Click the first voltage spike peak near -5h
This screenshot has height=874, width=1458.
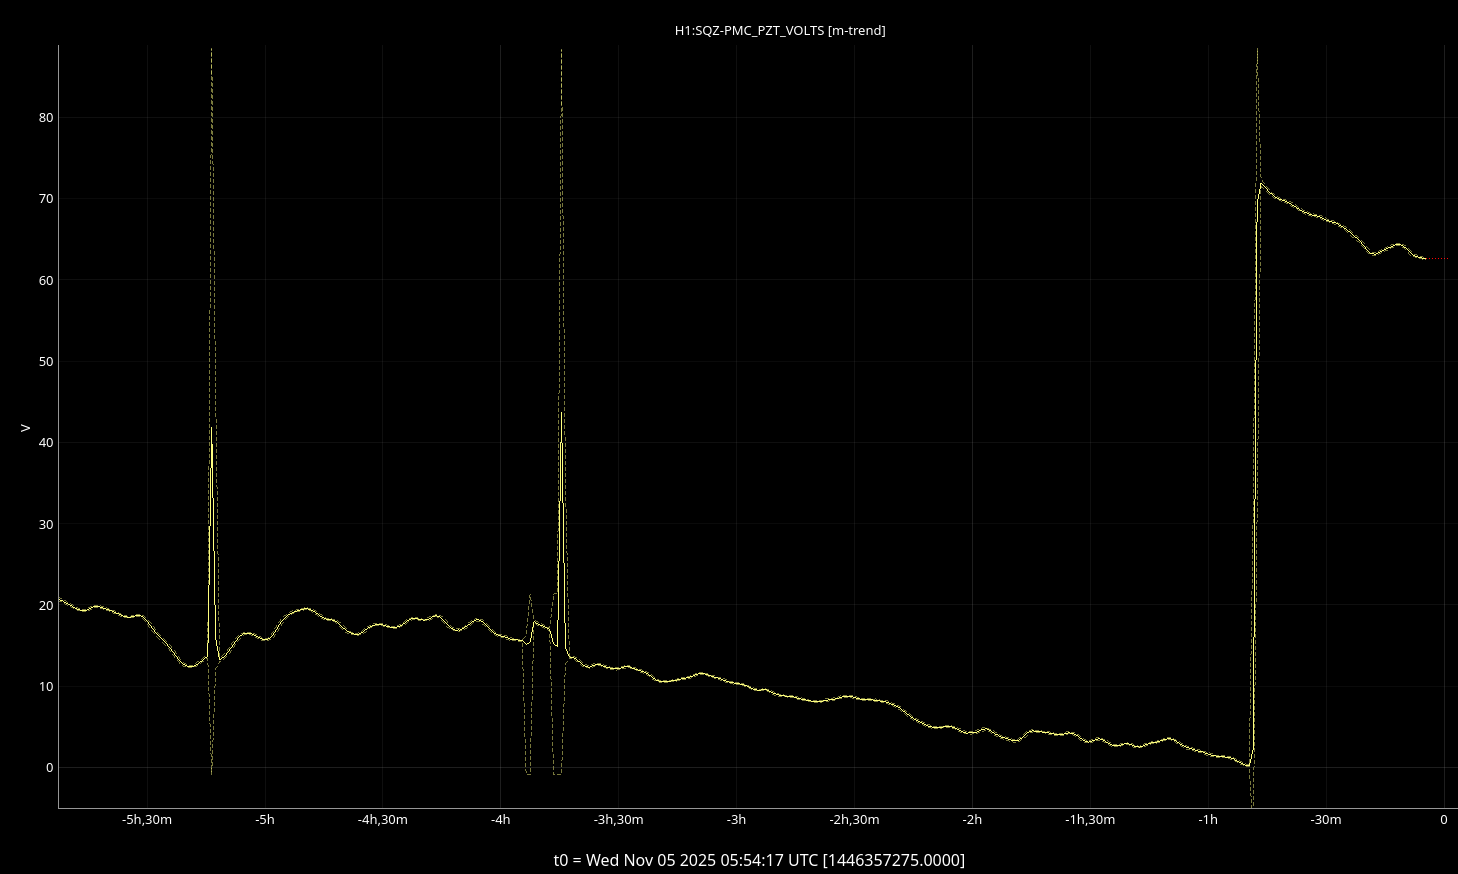click(212, 50)
